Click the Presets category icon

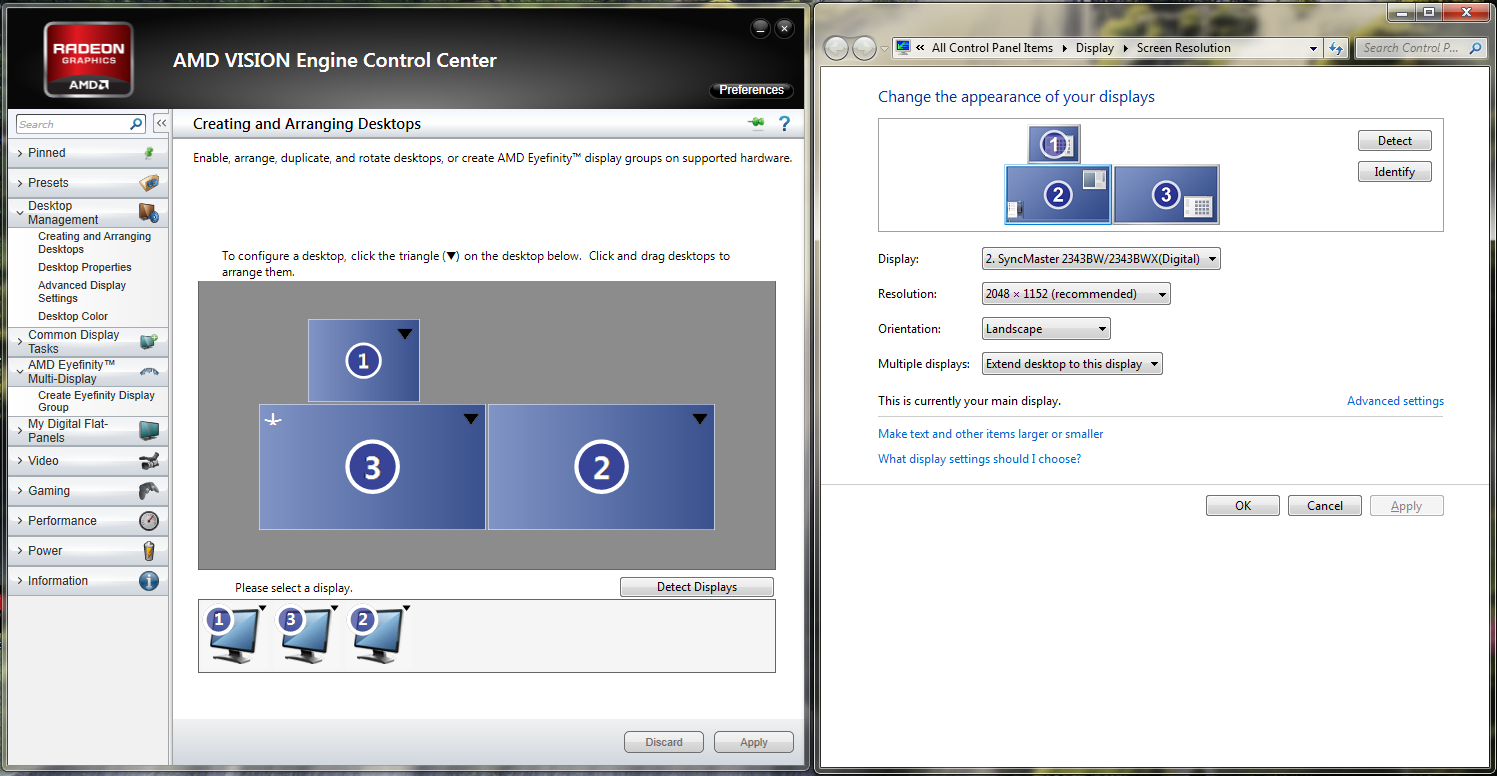149,183
